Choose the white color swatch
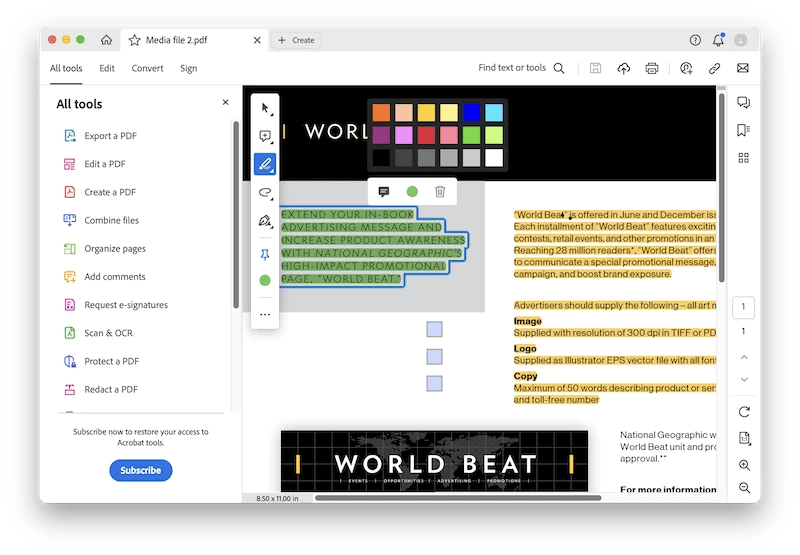The height and width of the screenshot is (555, 800). [x=494, y=158]
